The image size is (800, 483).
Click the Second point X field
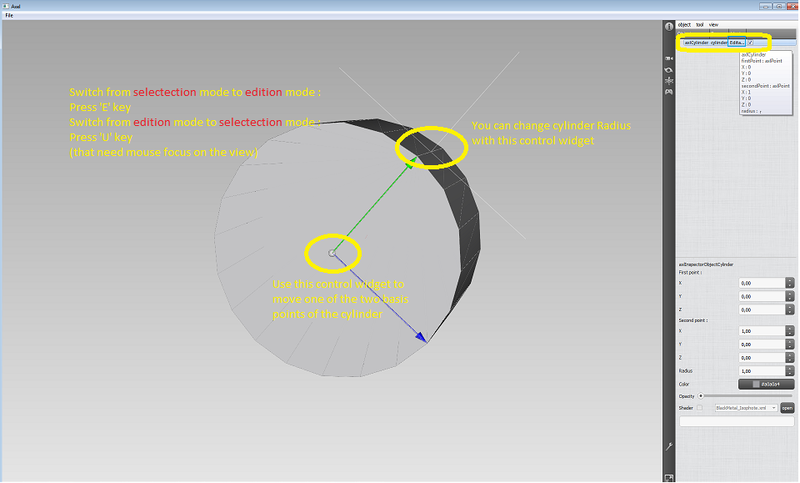(x=762, y=331)
